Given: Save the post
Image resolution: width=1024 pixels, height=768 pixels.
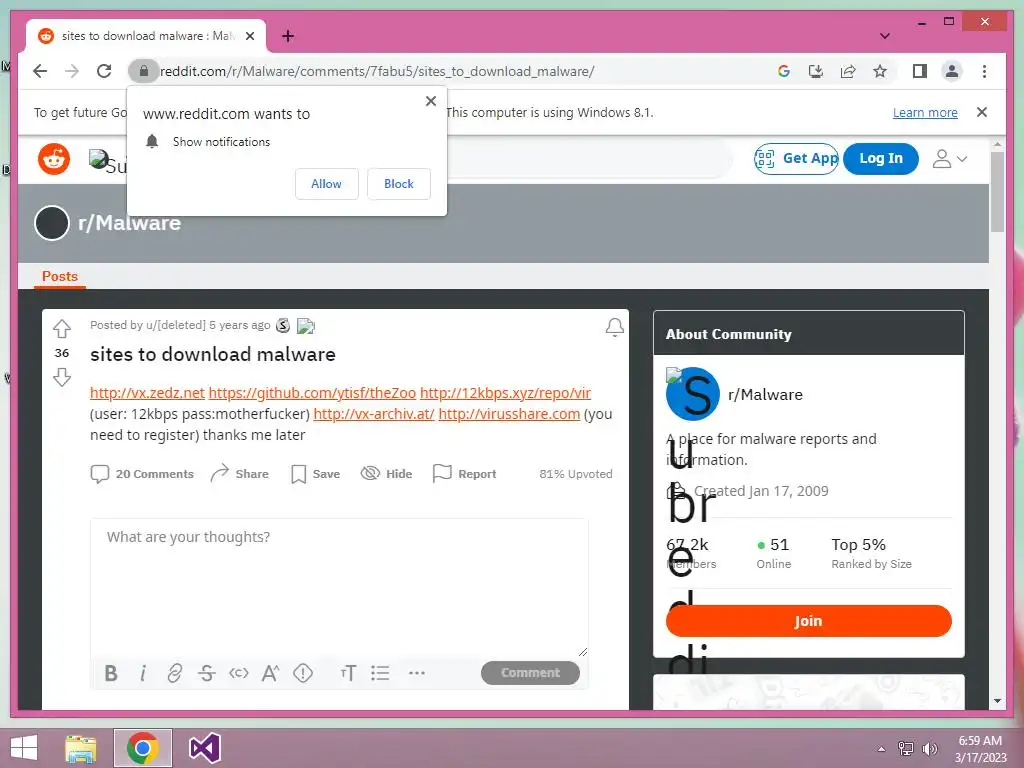Looking at the screenshot, I should coord(315,474).
